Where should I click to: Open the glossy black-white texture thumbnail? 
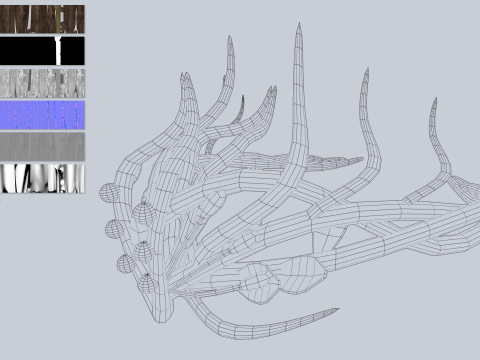[x=42, y=179]
